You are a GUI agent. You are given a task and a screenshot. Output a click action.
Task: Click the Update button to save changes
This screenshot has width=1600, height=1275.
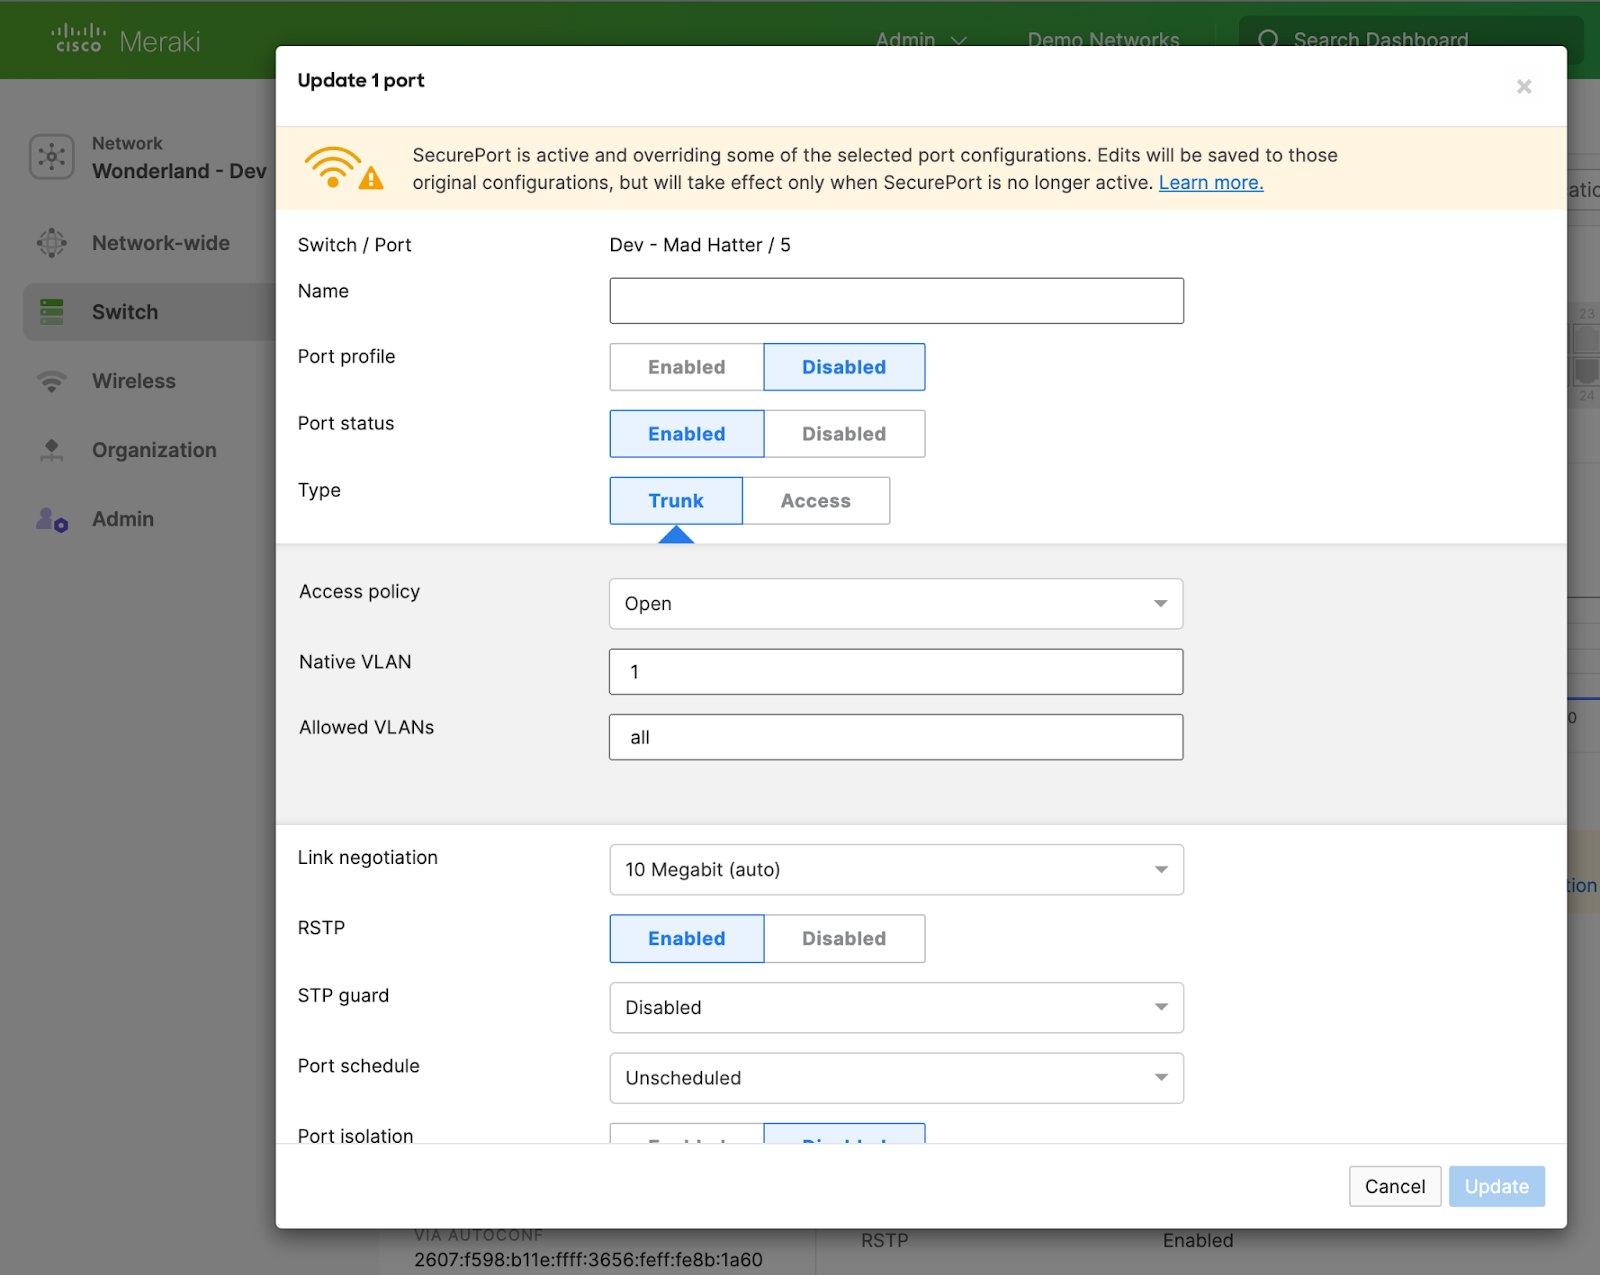click(1496, 1186)
